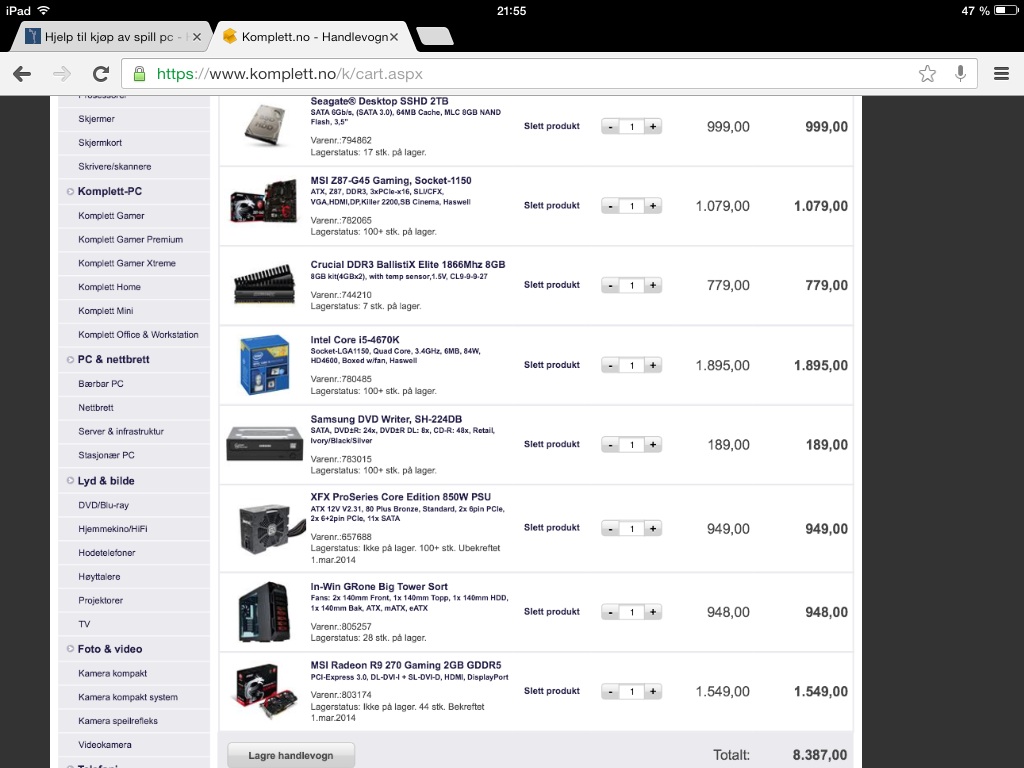The height and width of the screenshot is (768, 1024).
Task: Close the 'Hjelp til kjøp av spill pc' tab
Action: 197,37
